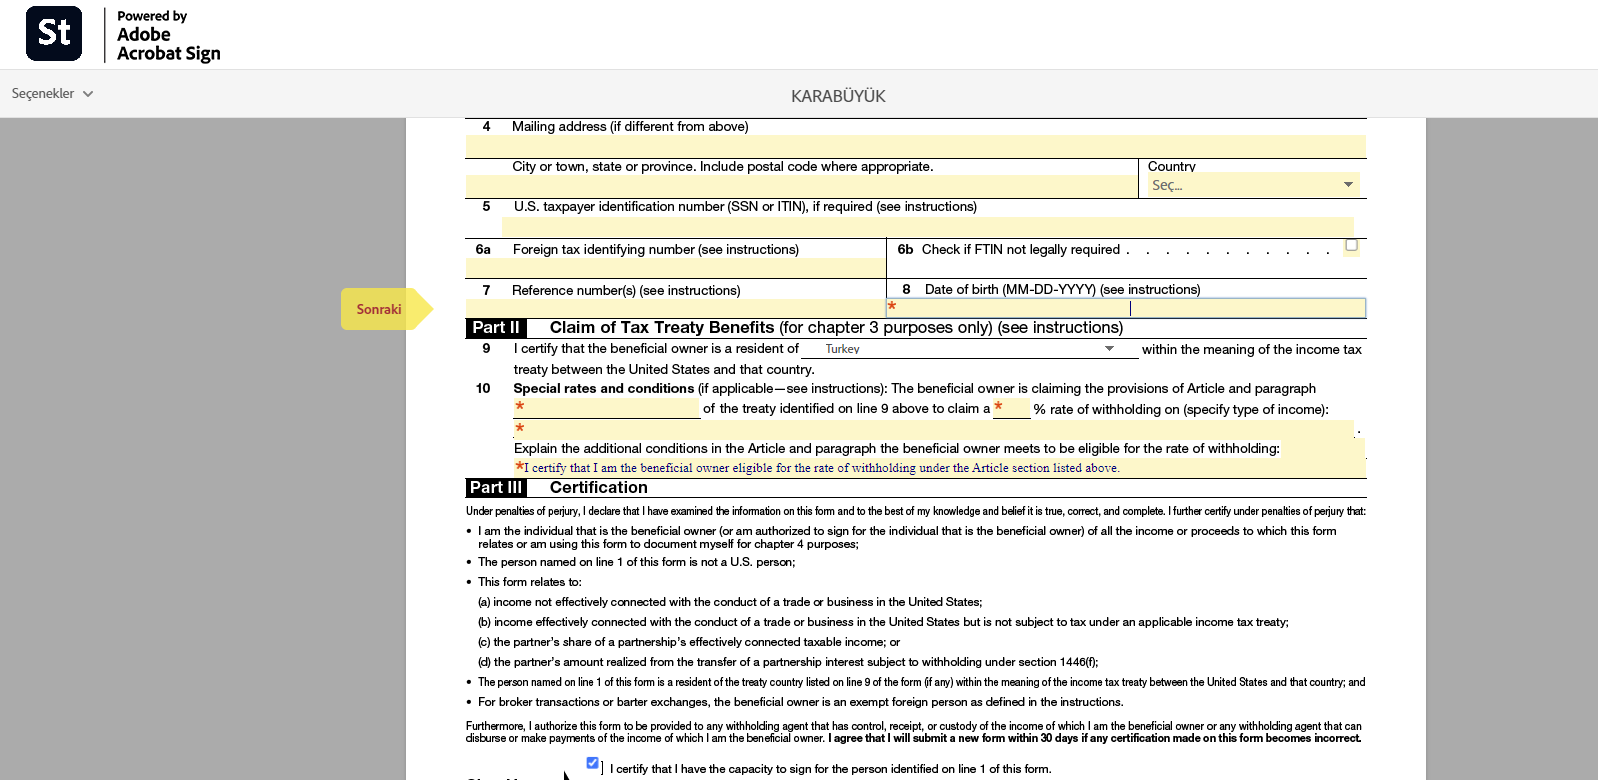
Task: Click the Adobe Acrobat Sign St logo
Action: 54,33
